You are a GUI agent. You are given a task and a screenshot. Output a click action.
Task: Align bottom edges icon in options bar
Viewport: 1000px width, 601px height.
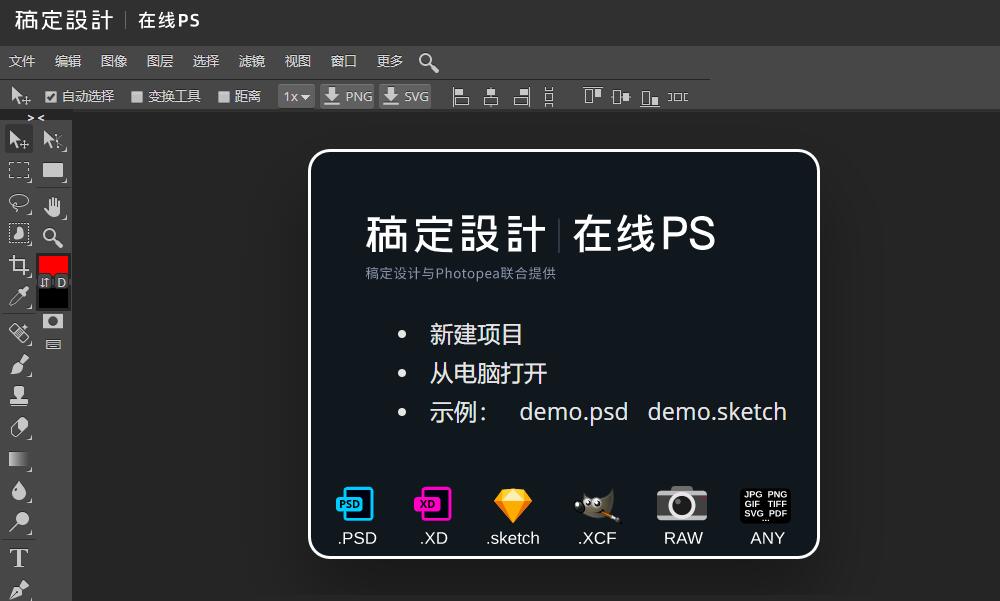point(649,98)
